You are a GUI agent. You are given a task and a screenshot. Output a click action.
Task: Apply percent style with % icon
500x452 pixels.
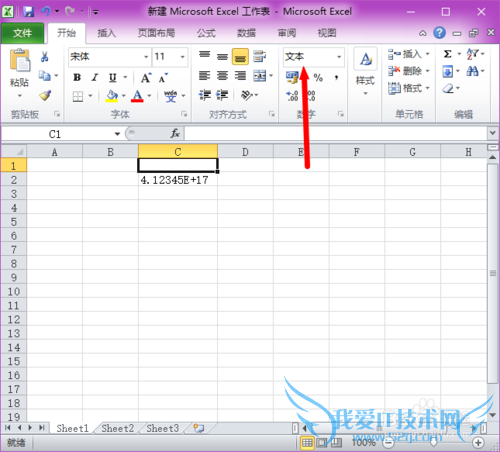318,78
